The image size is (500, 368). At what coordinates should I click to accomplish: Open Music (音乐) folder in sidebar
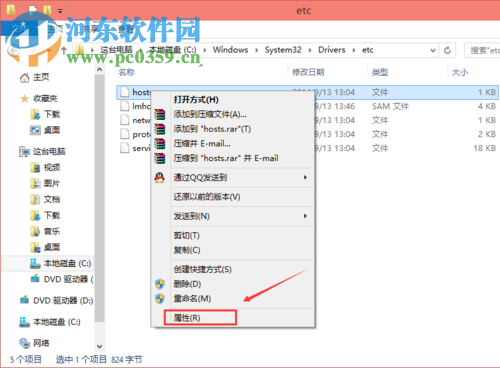[52, 231]
